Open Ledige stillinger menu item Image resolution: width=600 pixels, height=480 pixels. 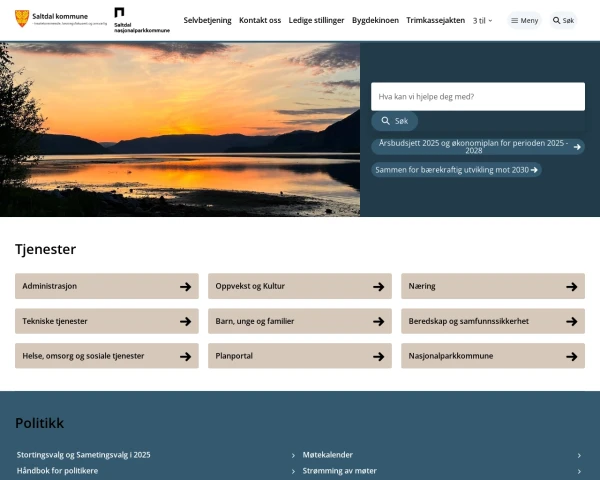[316, 20]
